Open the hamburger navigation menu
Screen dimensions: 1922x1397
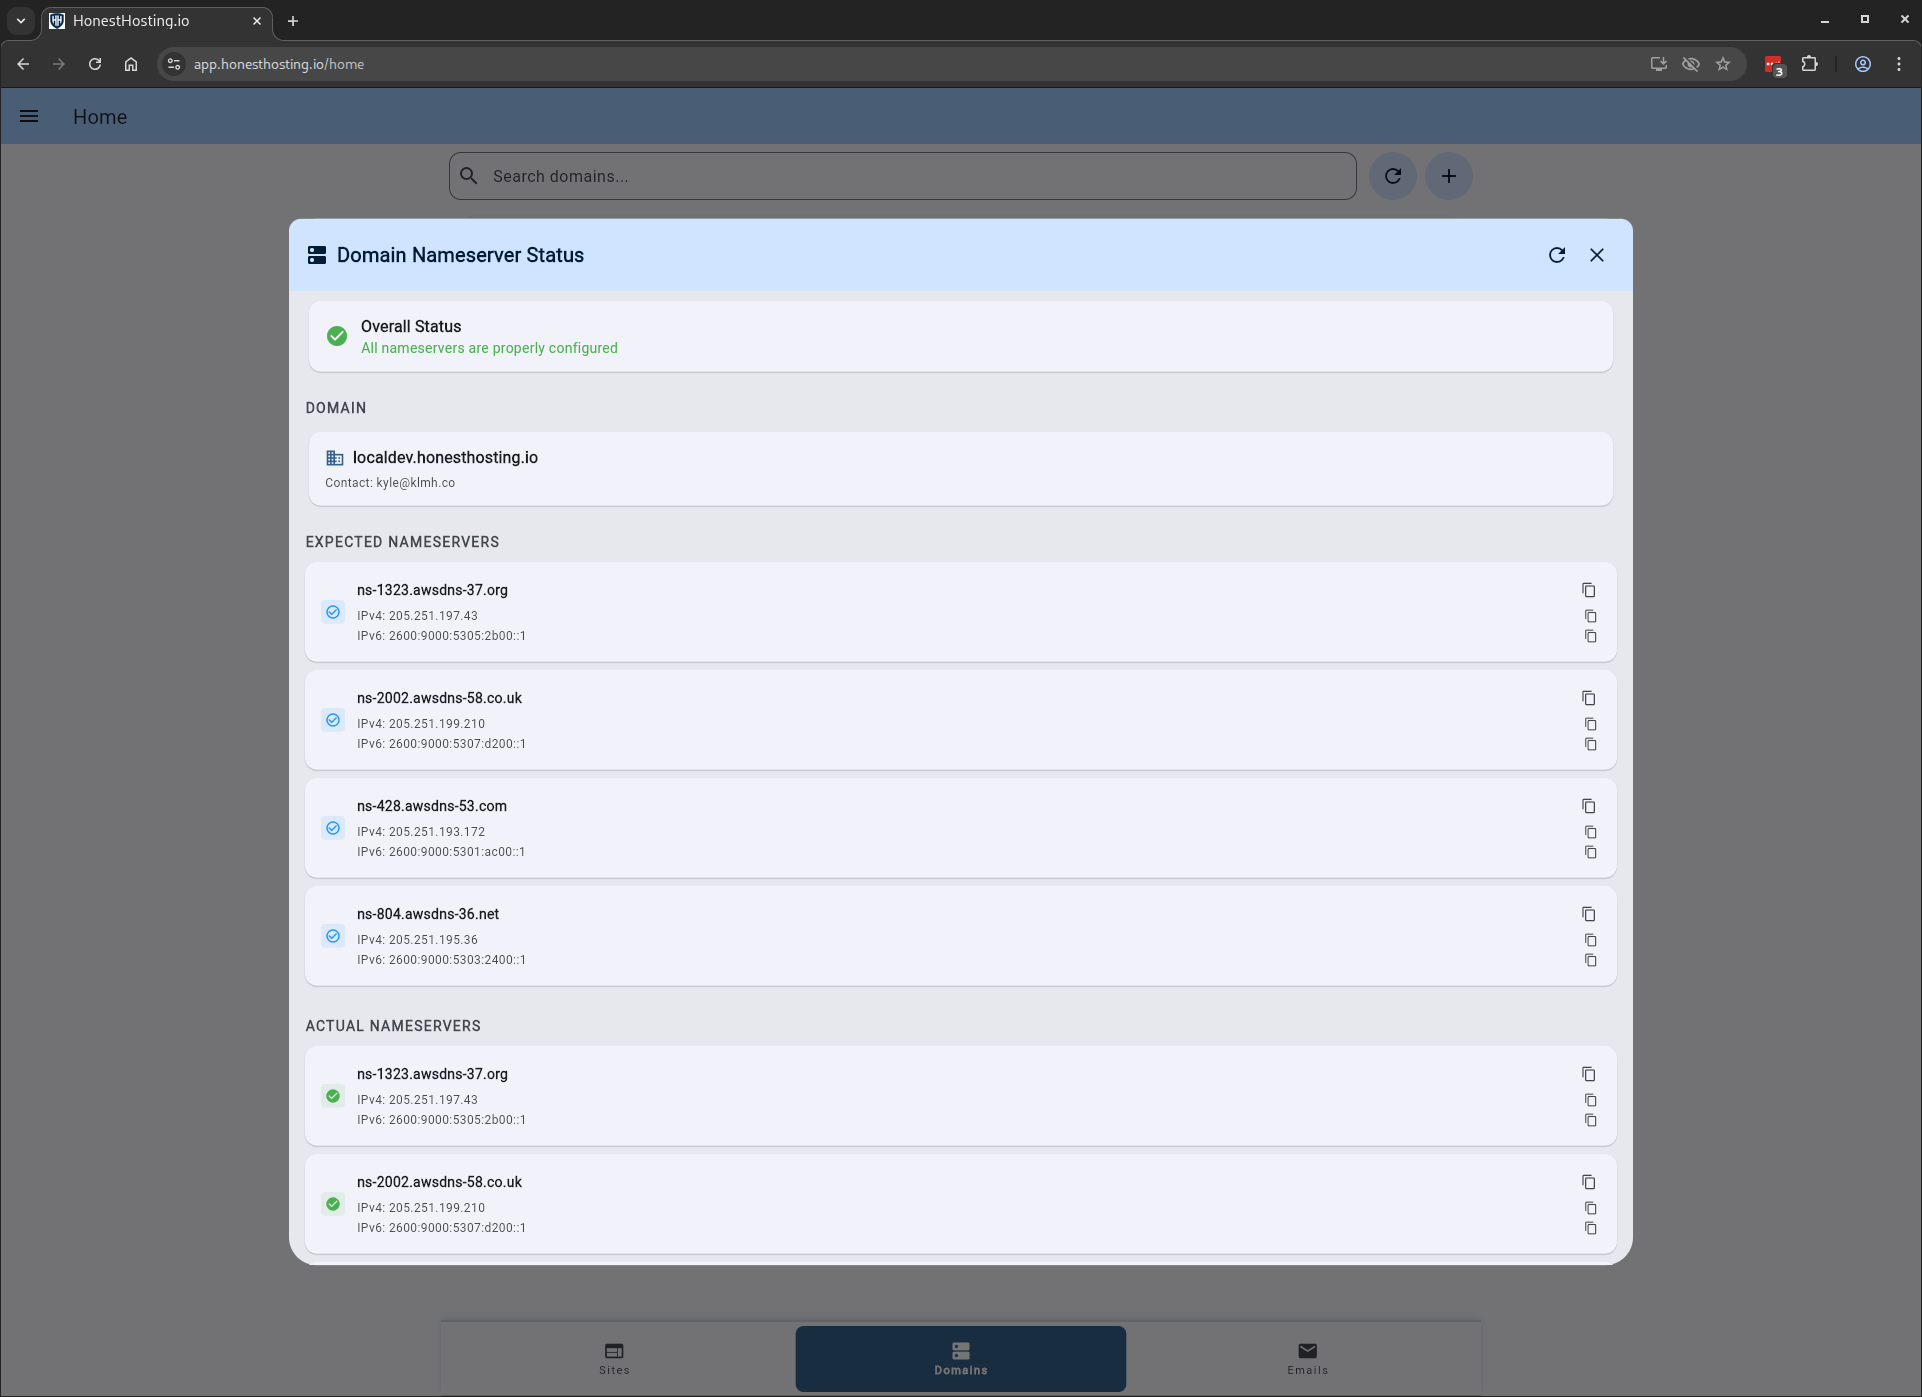click(29, 117)
